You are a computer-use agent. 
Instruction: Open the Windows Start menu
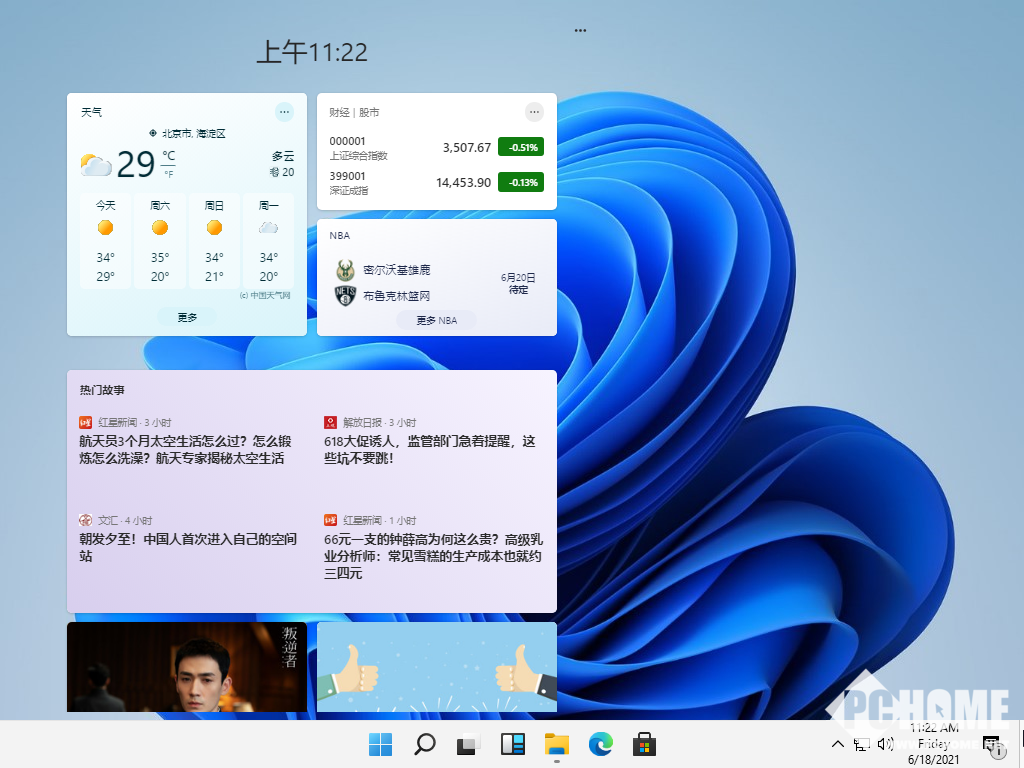coord(380,744)
